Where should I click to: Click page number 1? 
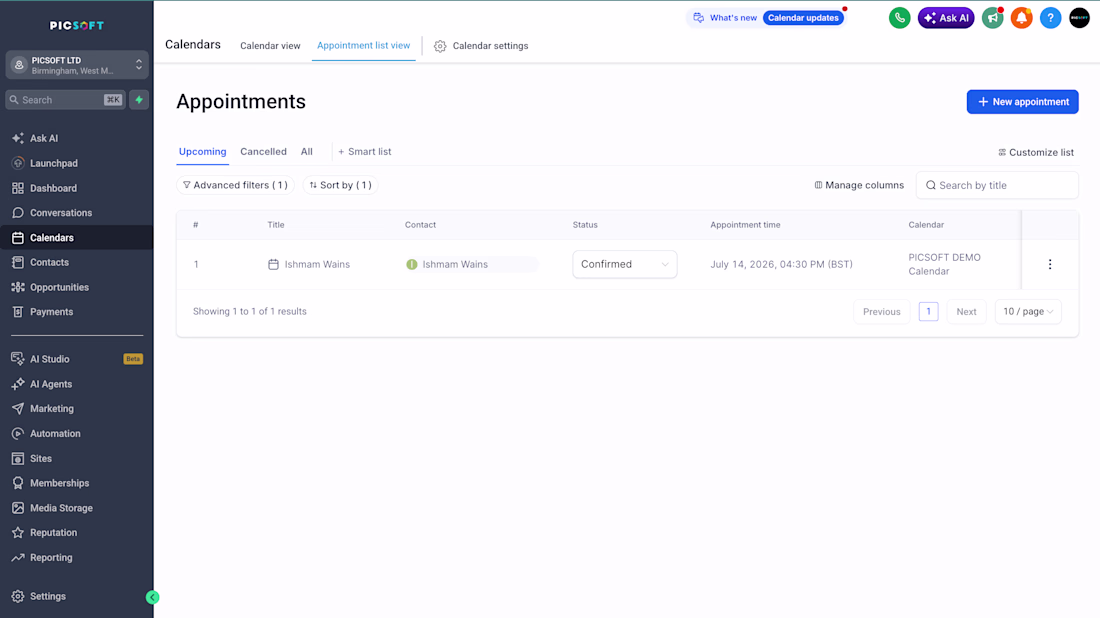[928, 311]
